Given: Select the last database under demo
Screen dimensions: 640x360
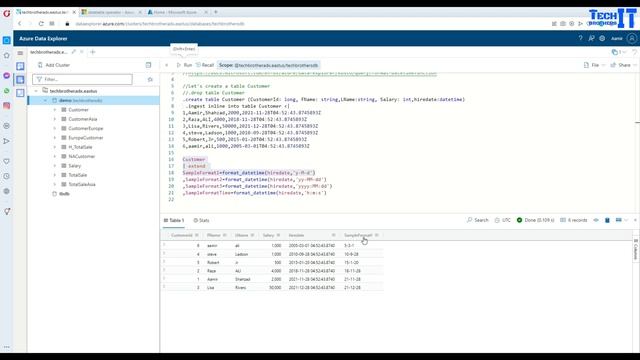Looking at the screenshot, I should tap(64, 194).
